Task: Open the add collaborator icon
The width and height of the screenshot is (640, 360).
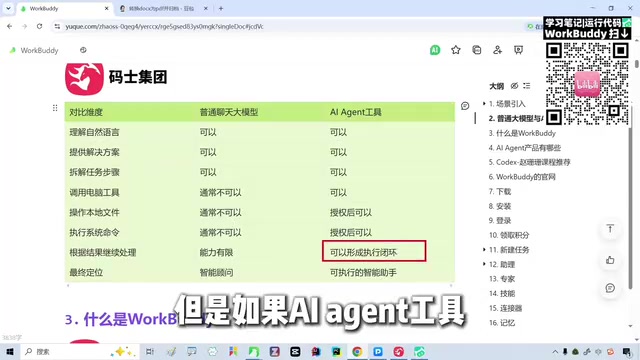Action: (x=497, y=50)
